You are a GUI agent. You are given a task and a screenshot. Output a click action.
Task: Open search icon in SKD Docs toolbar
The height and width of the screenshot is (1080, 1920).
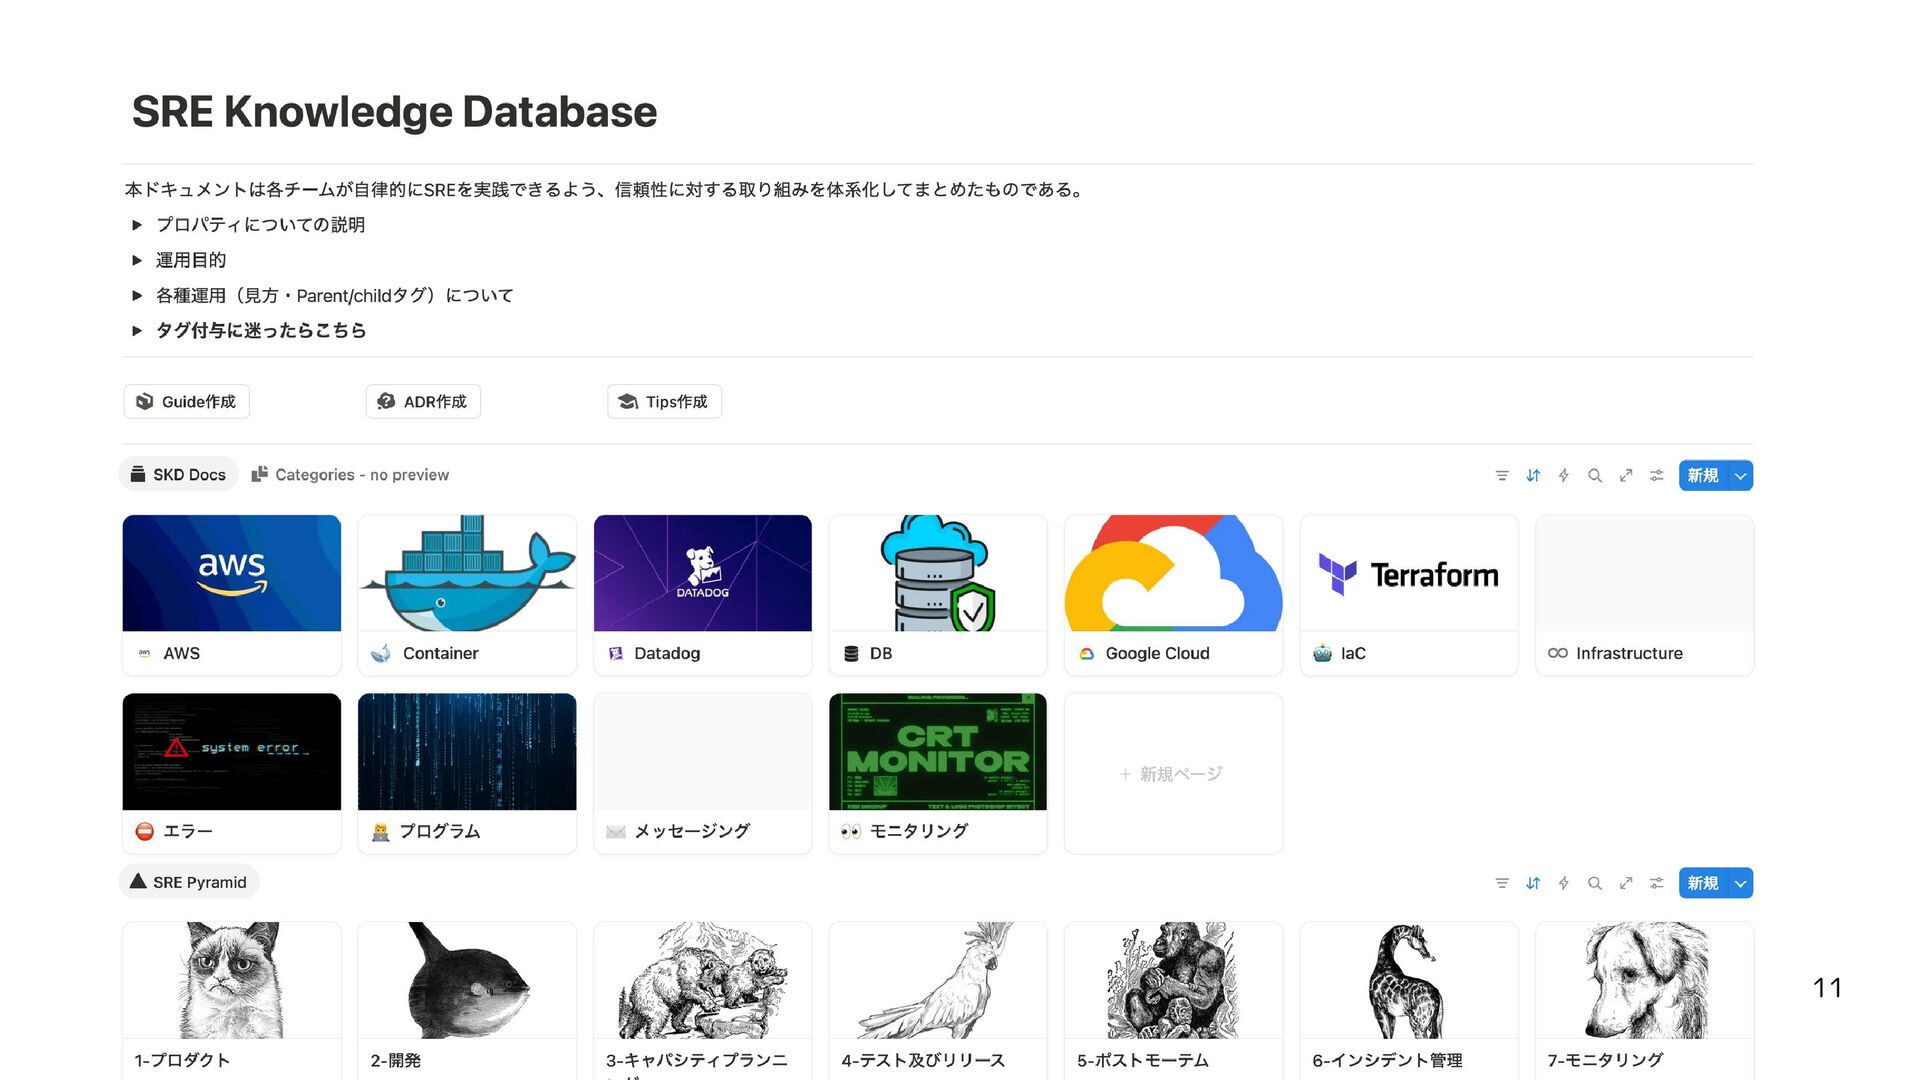coord(1595,475)
